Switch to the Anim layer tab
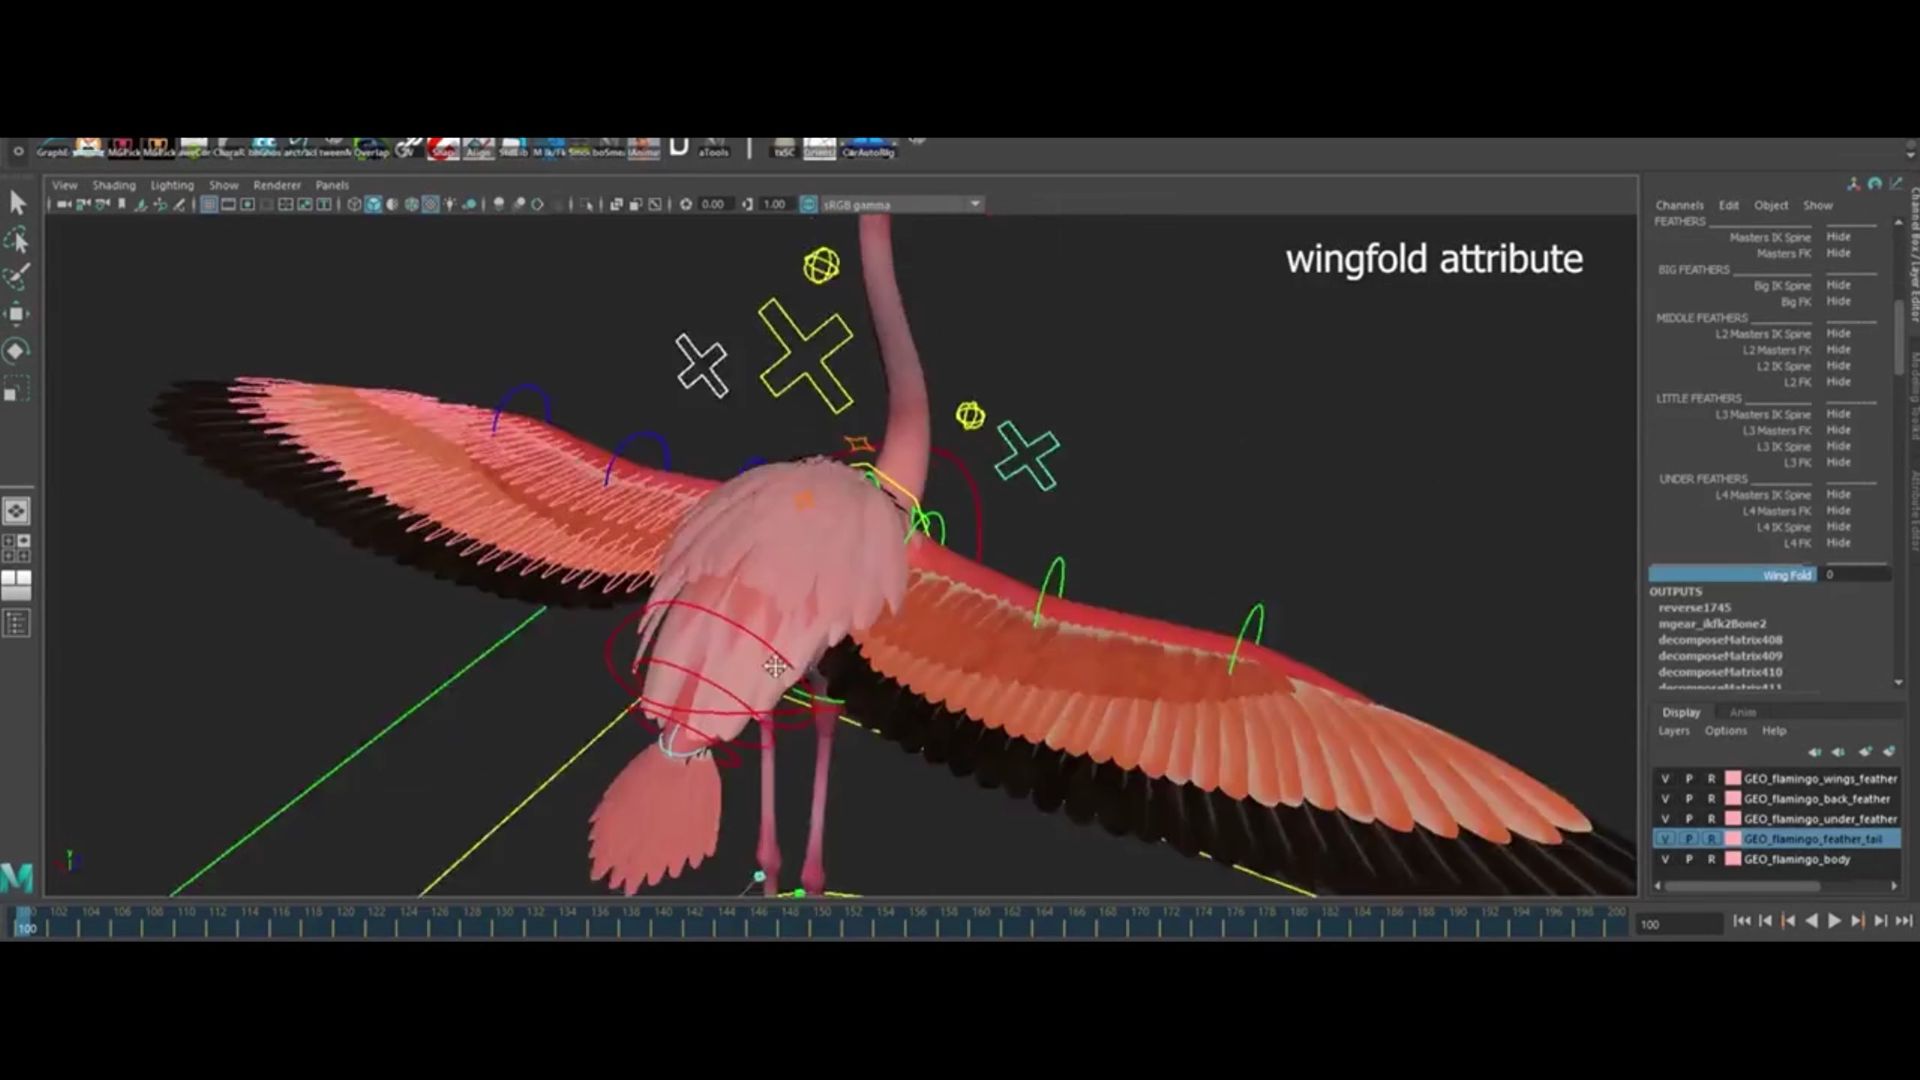The width and height of the screenshot is (1920, 1080). [x=1743, y=712]
